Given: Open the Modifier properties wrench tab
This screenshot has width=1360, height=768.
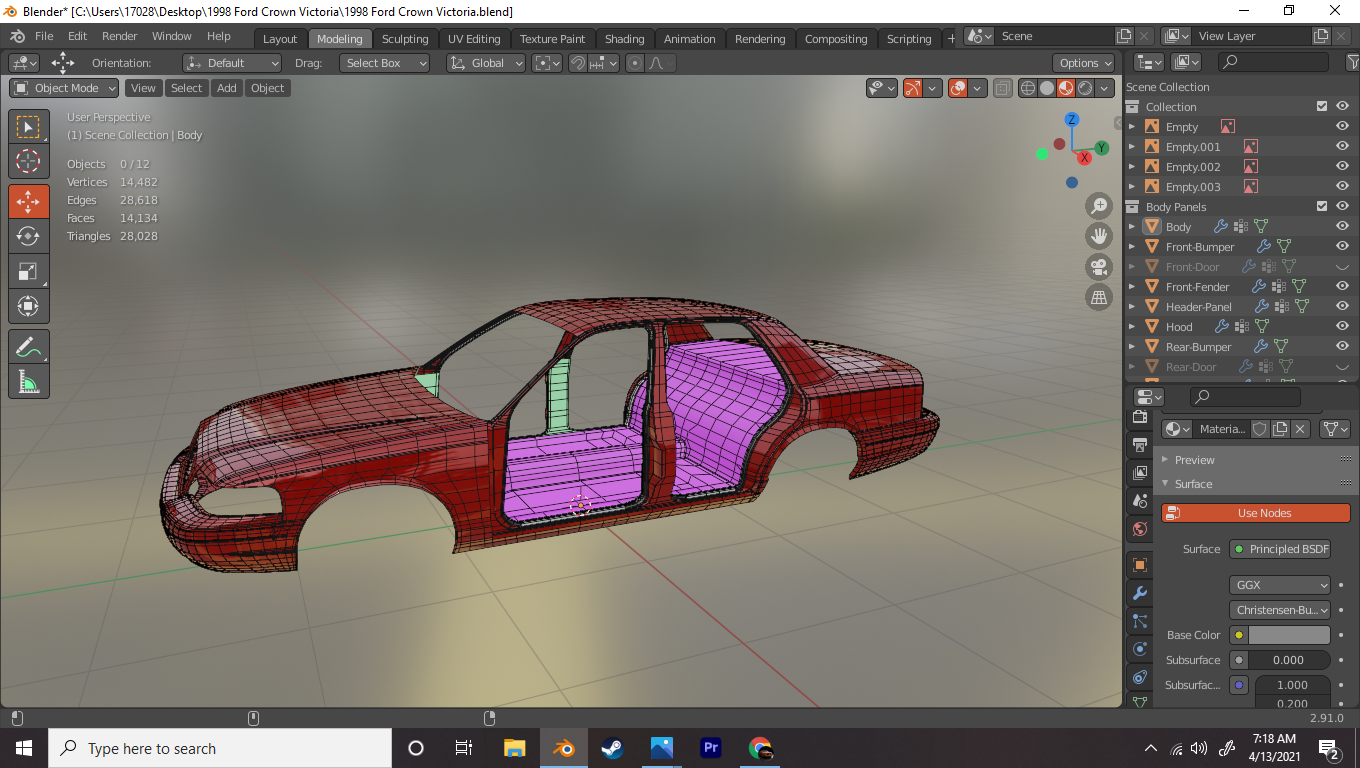Looking at the screenshot, I should click(x=1139, y=593).
